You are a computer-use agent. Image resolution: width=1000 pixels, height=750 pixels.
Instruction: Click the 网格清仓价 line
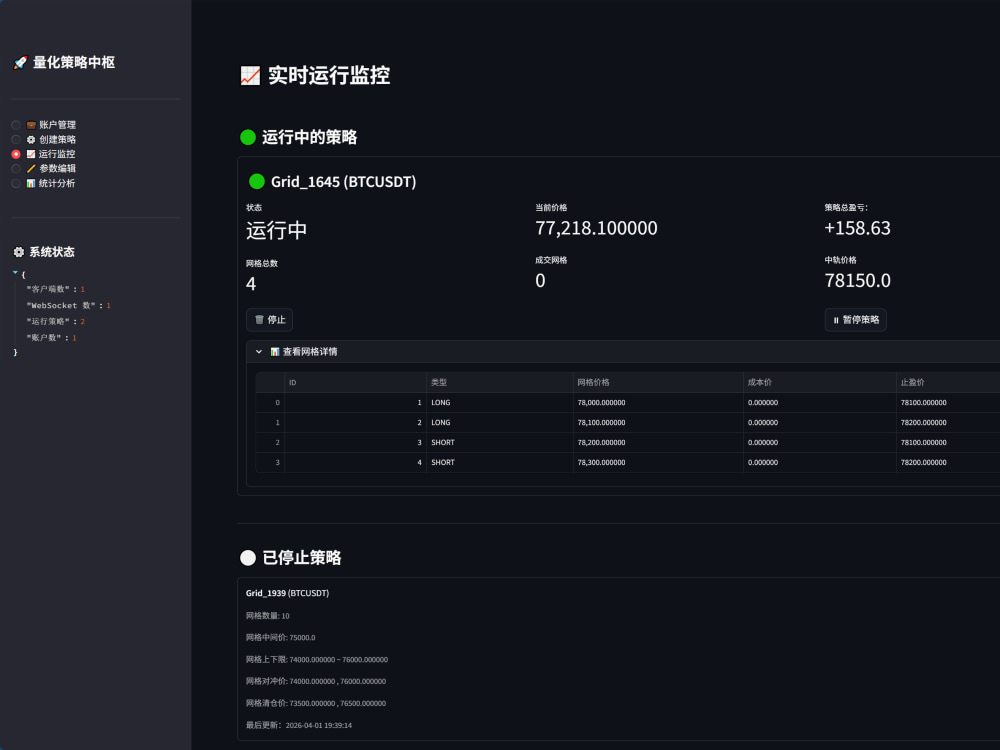pos(316,703)
